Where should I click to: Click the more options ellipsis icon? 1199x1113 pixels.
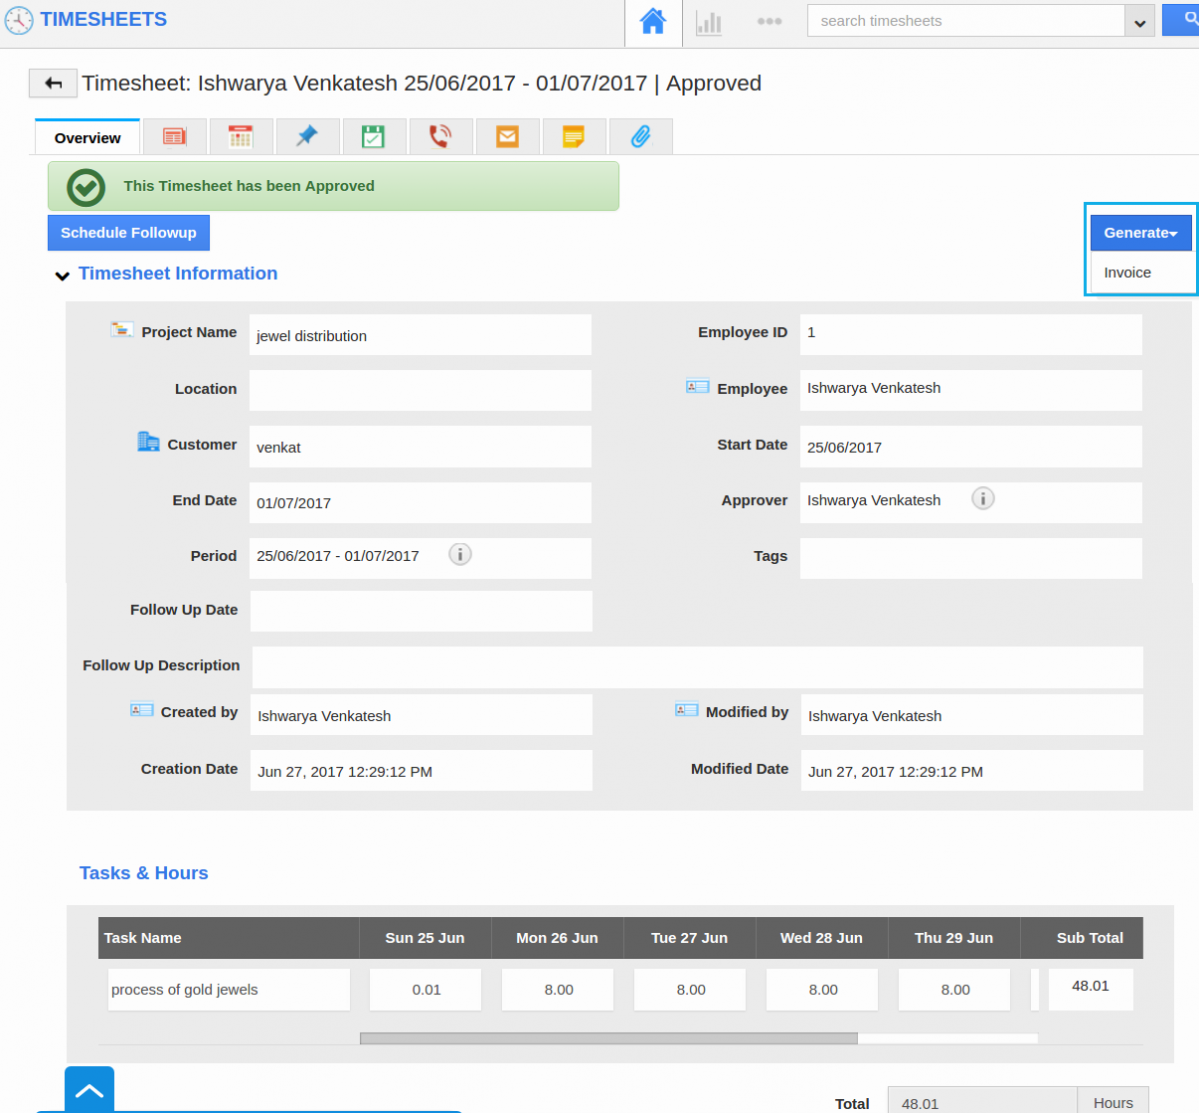pyautogui.click(x=769, y=20)
